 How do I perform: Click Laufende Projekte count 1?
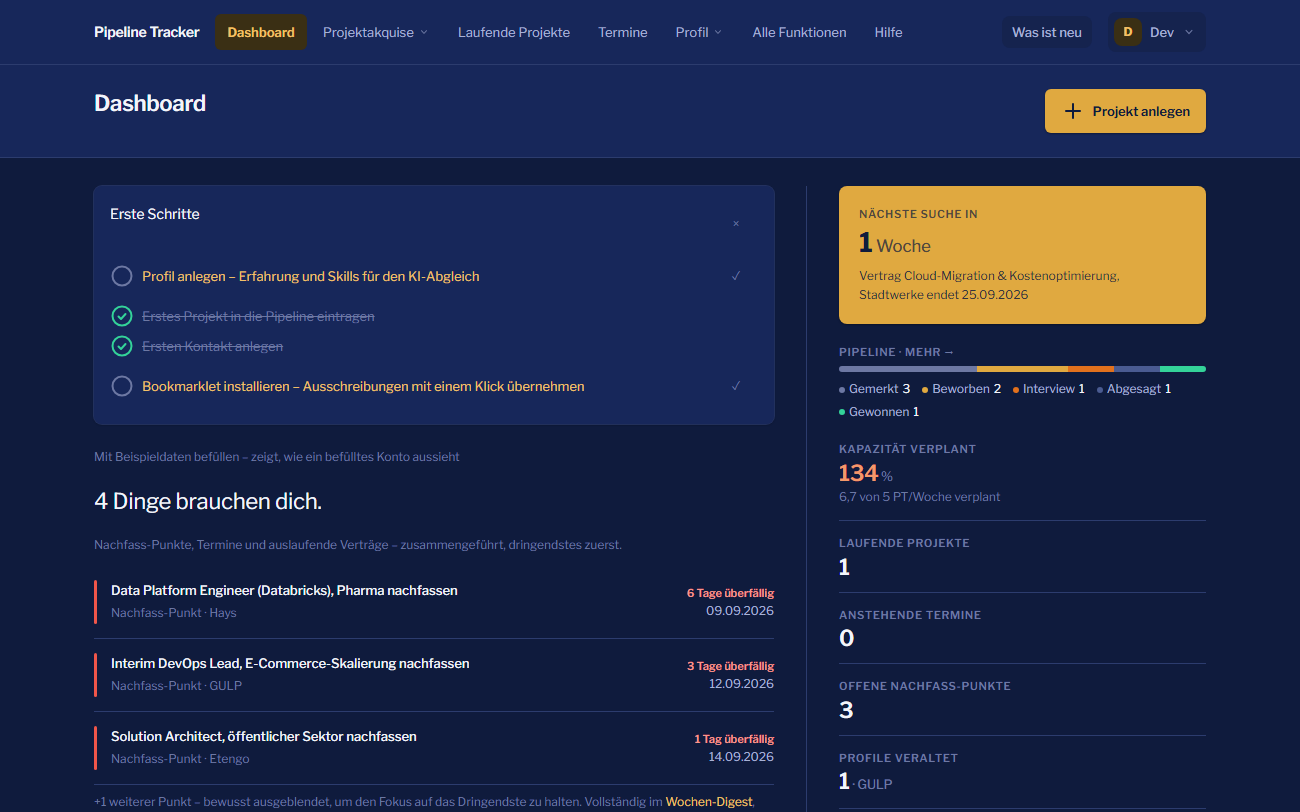coord(844,567)
